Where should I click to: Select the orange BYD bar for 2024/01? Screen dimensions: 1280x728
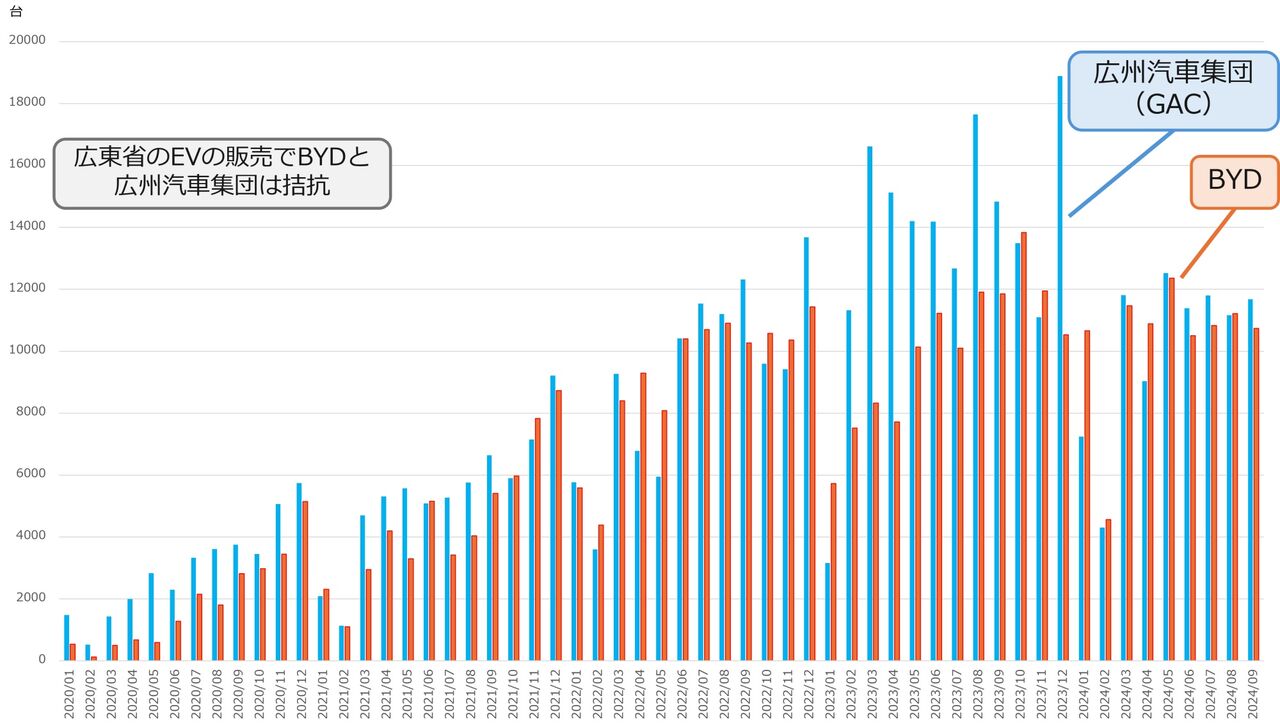tap(1087, 495)
